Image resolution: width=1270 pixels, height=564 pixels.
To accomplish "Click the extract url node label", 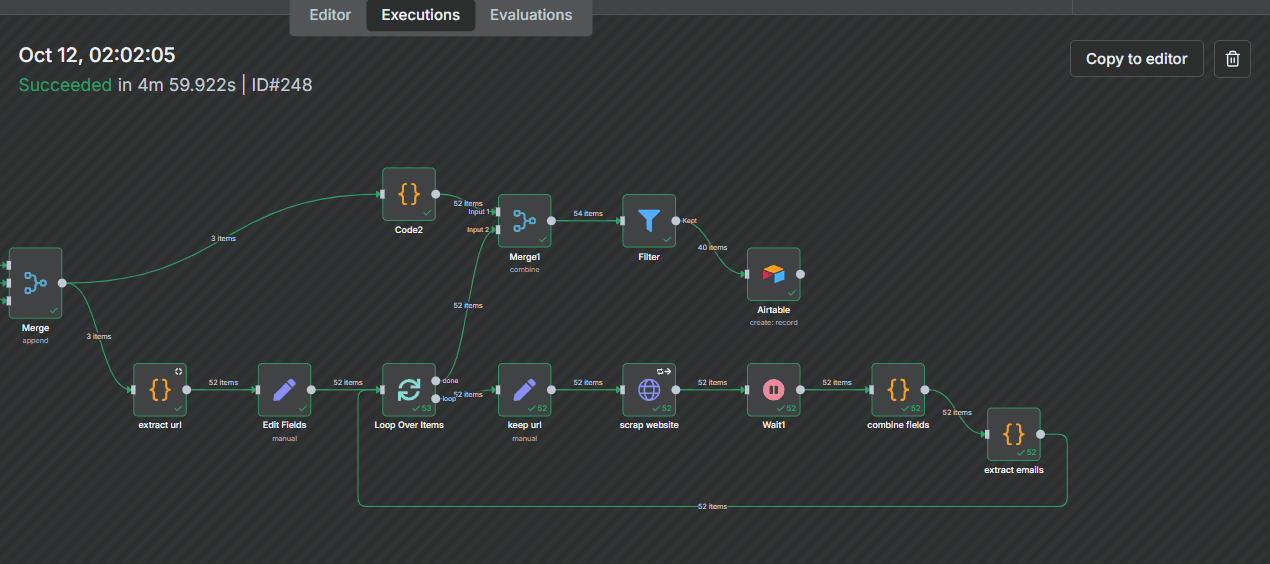I will 160,425.
